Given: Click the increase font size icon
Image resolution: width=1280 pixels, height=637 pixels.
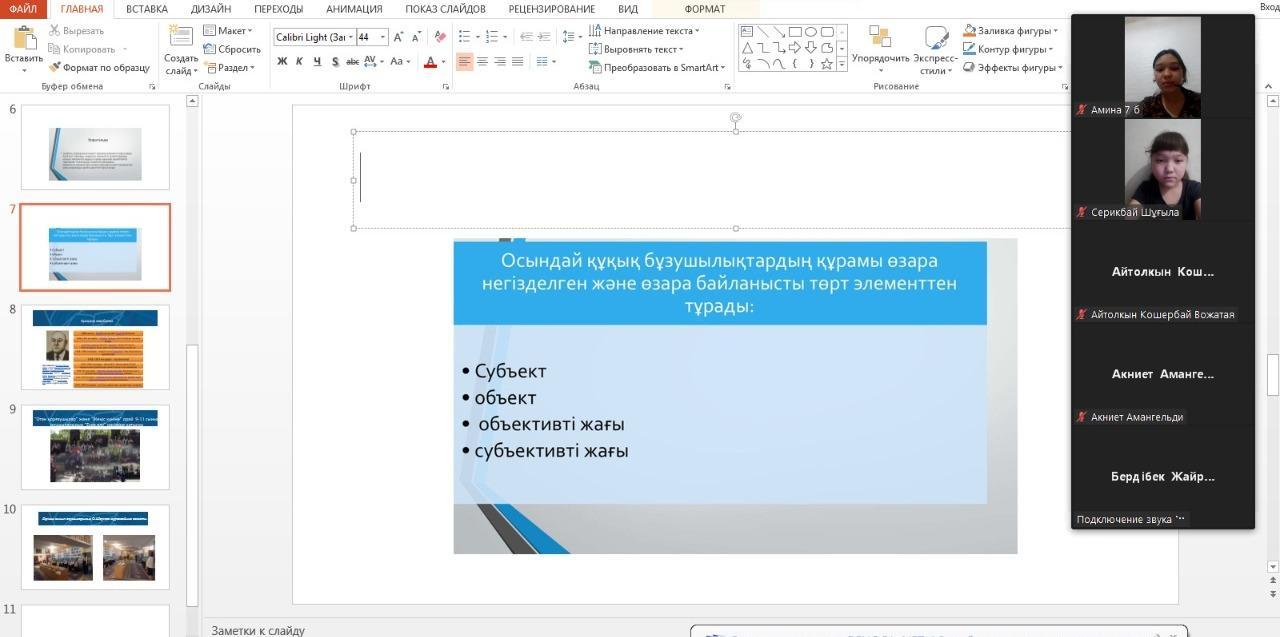Looking at the screenshot, I should click(398, 37).
